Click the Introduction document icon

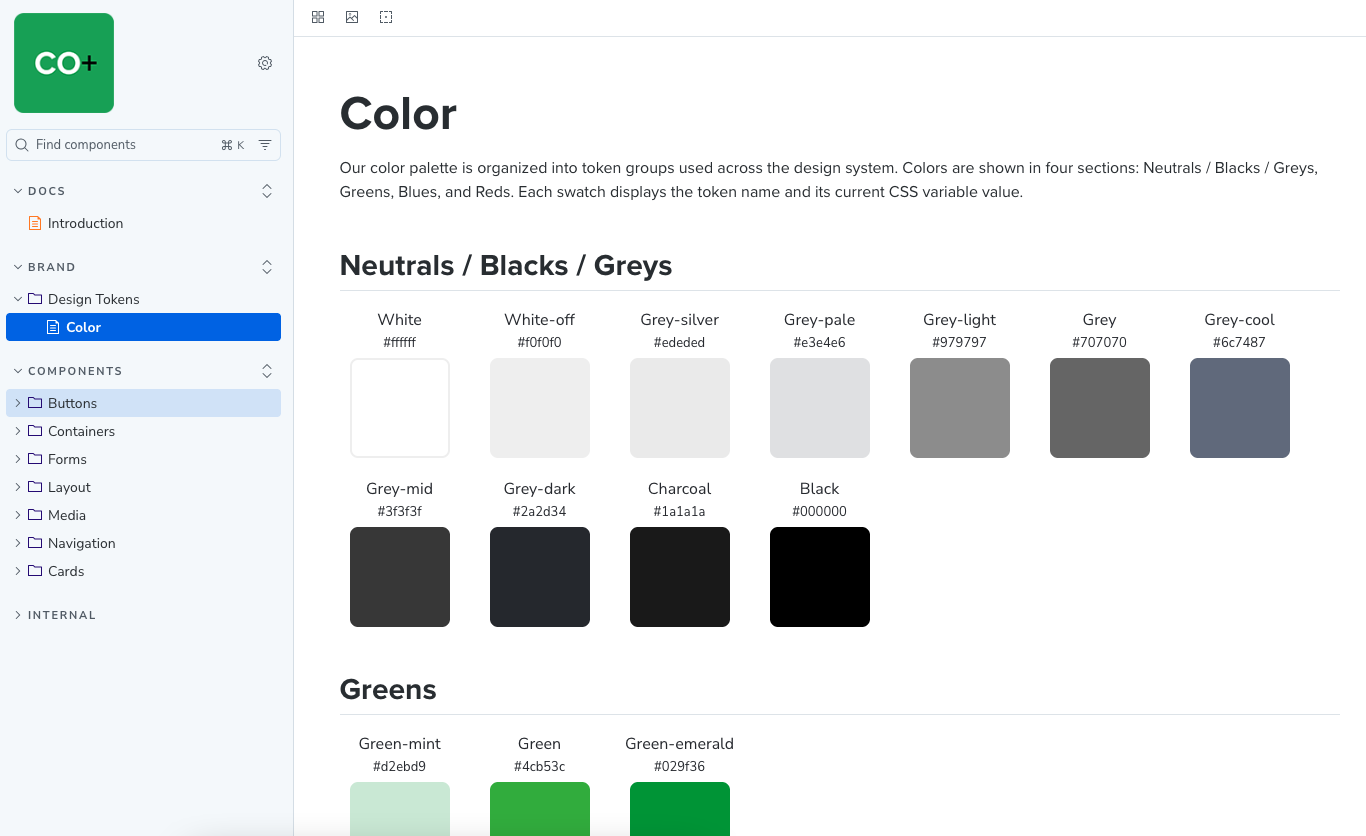tap(36, 223)
